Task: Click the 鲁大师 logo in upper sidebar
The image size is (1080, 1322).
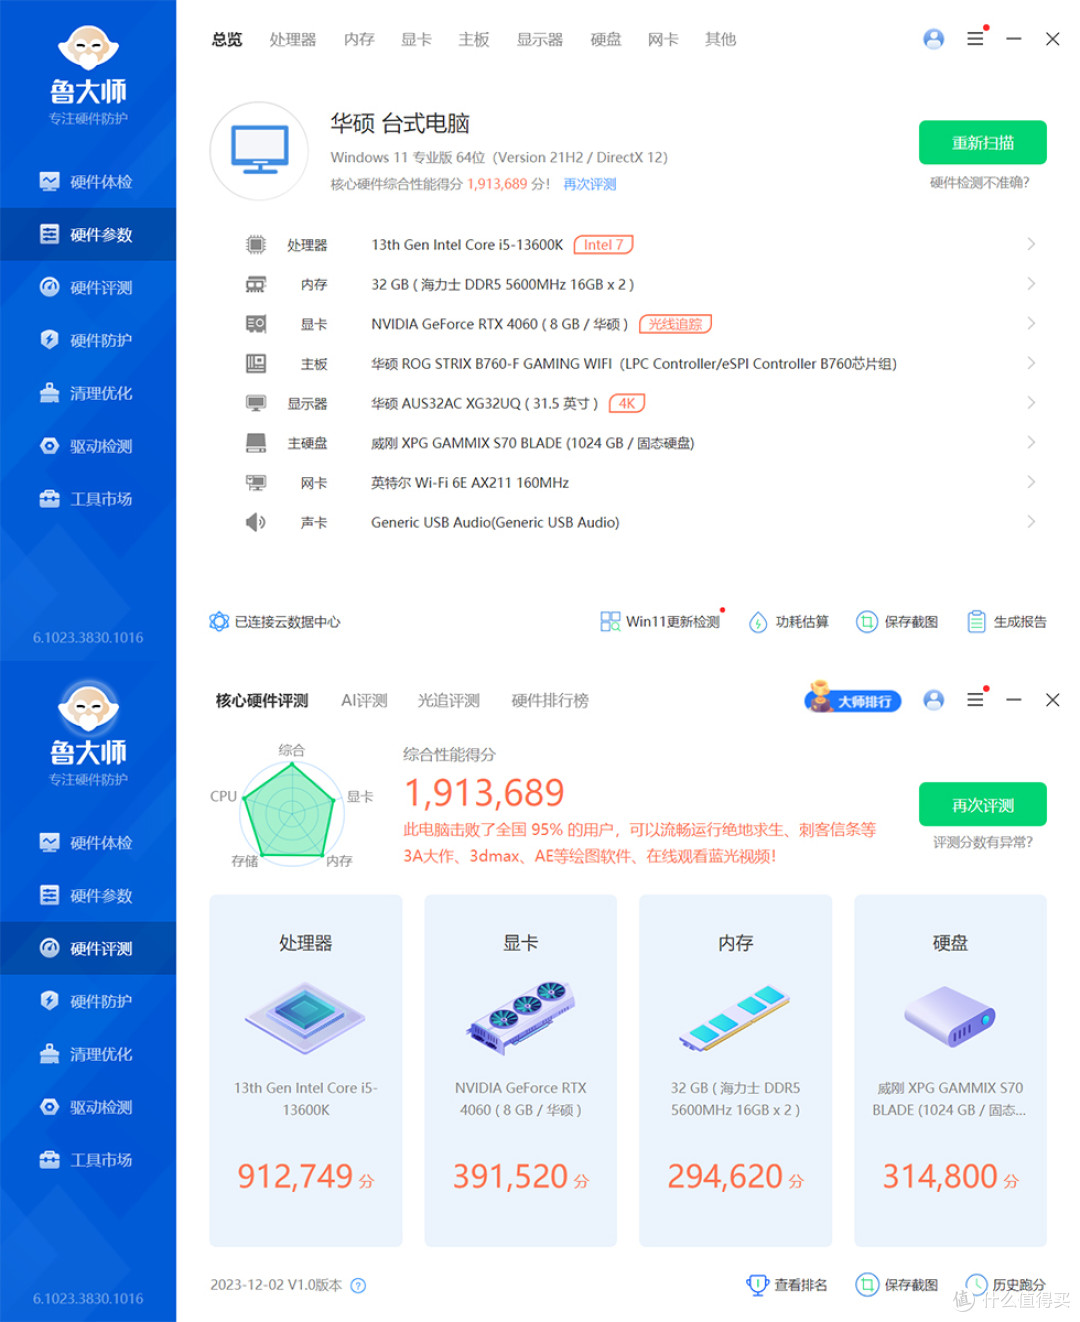Action: click(88, 76)
